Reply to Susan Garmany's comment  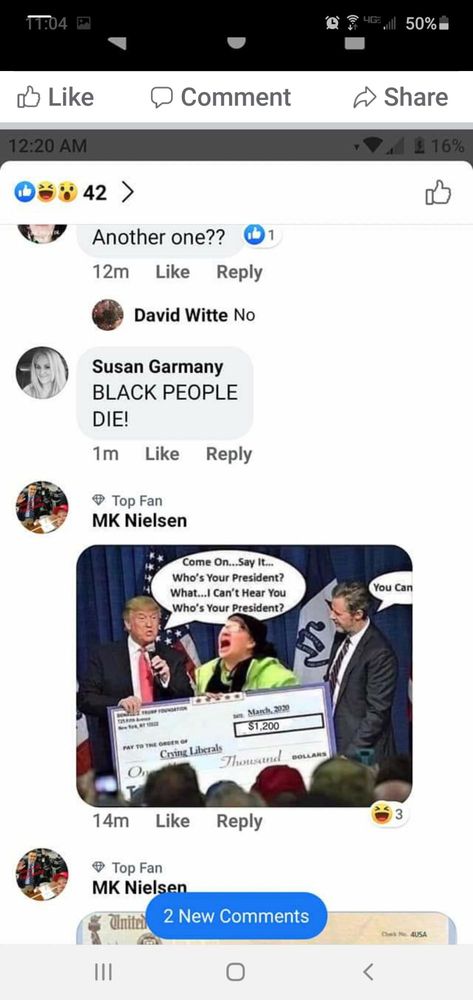point(229,454)
